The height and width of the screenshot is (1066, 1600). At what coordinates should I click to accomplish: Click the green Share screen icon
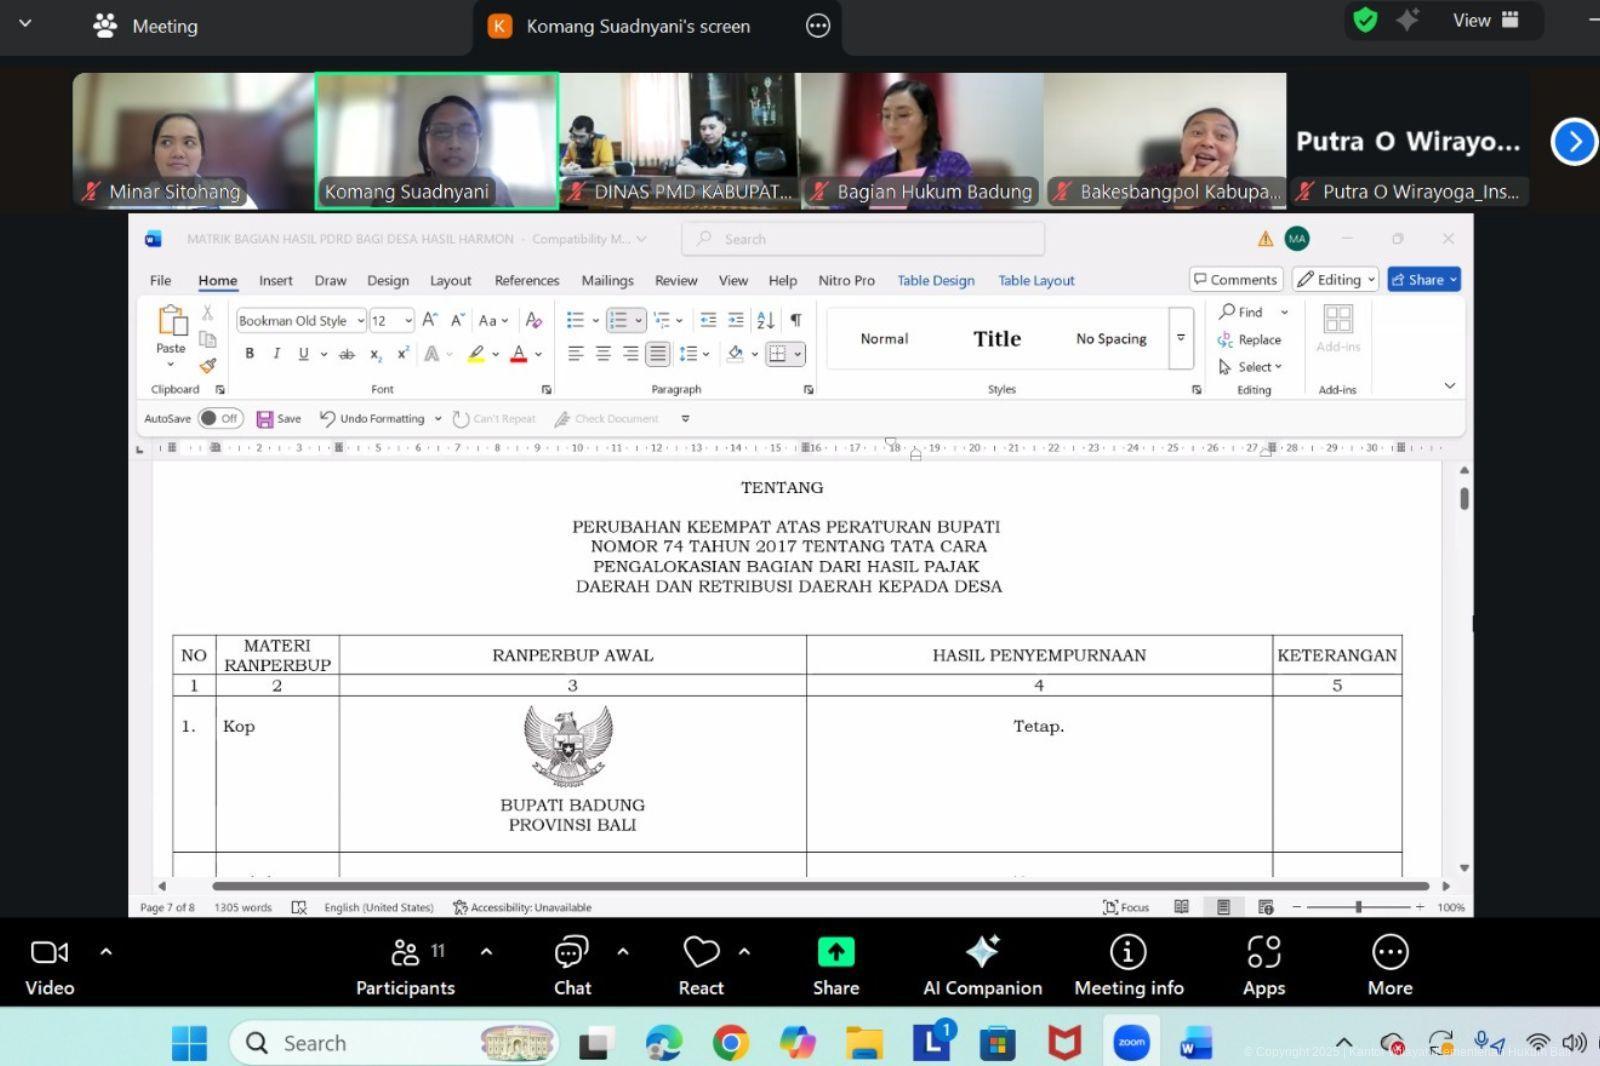[x=835, y=953]
